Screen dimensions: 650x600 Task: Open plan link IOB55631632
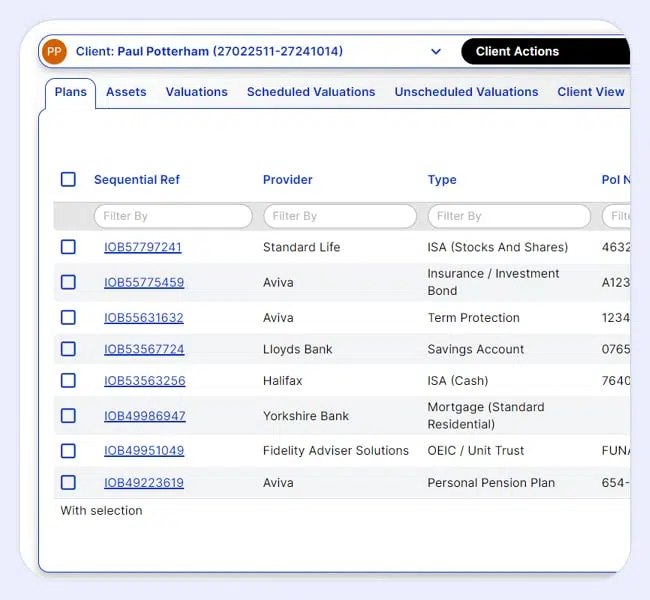pyautogui.click(x=144, y=318)
